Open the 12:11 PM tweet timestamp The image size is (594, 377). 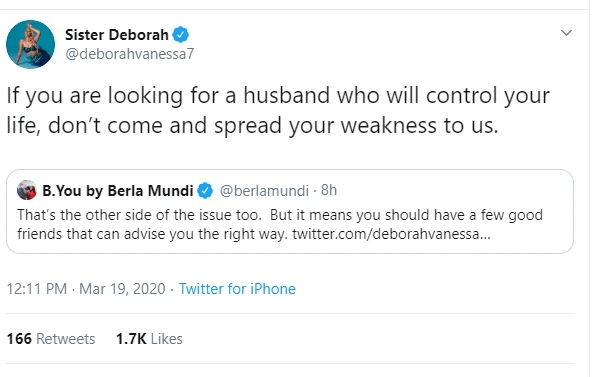(x=37, y=289)
